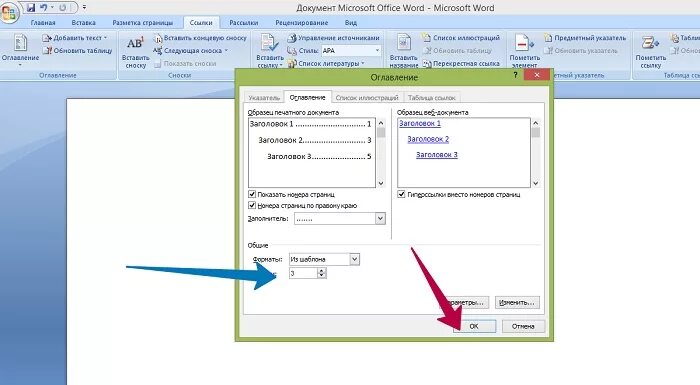Click Заголовок 3 line in print preview
This screenshot has width=700, height=385.
pyautogui.click(x=319, y=156)
